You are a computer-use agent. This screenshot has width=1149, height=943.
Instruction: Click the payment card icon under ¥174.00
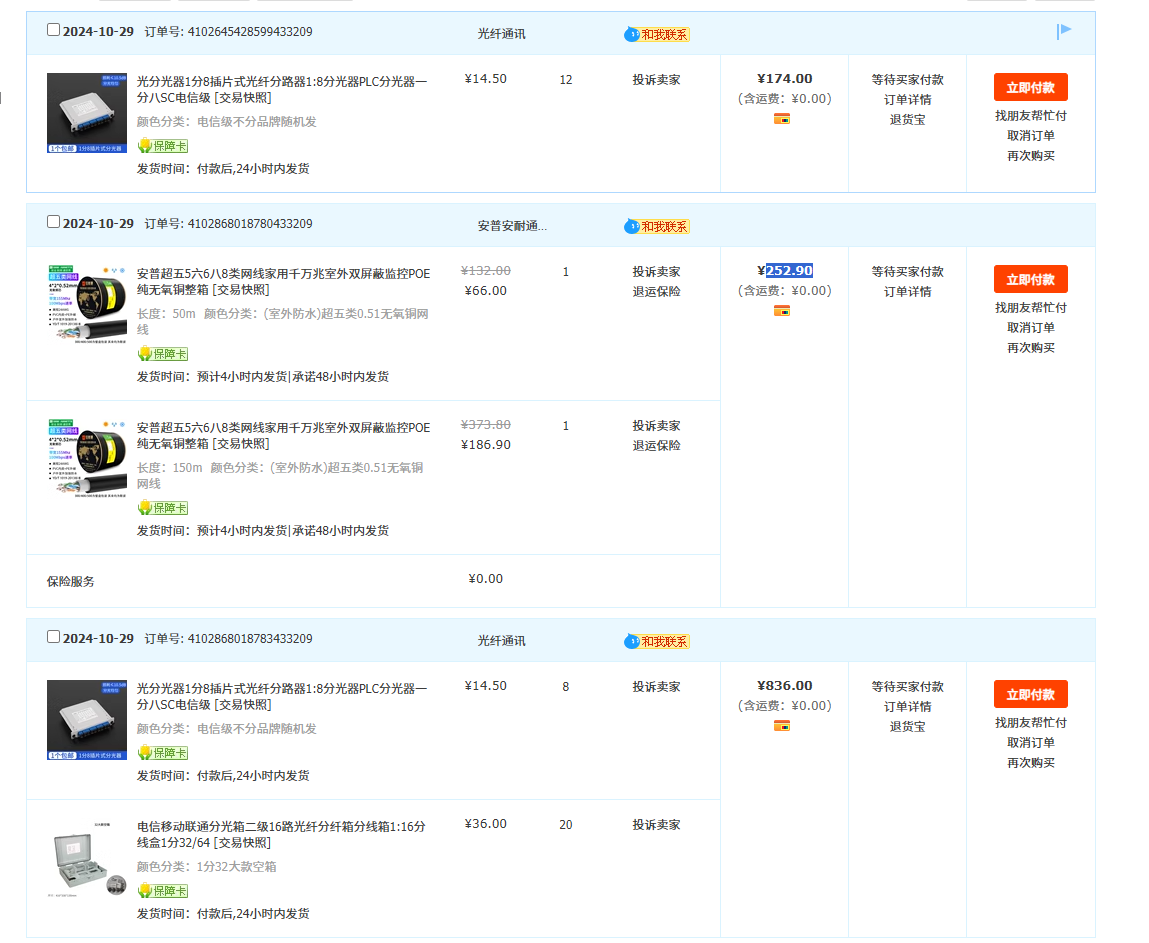click(x=782, y=119)
